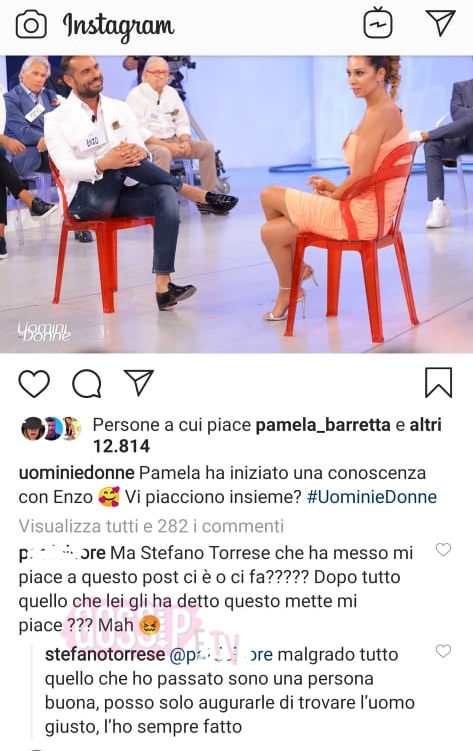Open blurred commenter username on first comment
This screenshot has width=473, height=751.
pyautogui.click(x=62, y=553)
